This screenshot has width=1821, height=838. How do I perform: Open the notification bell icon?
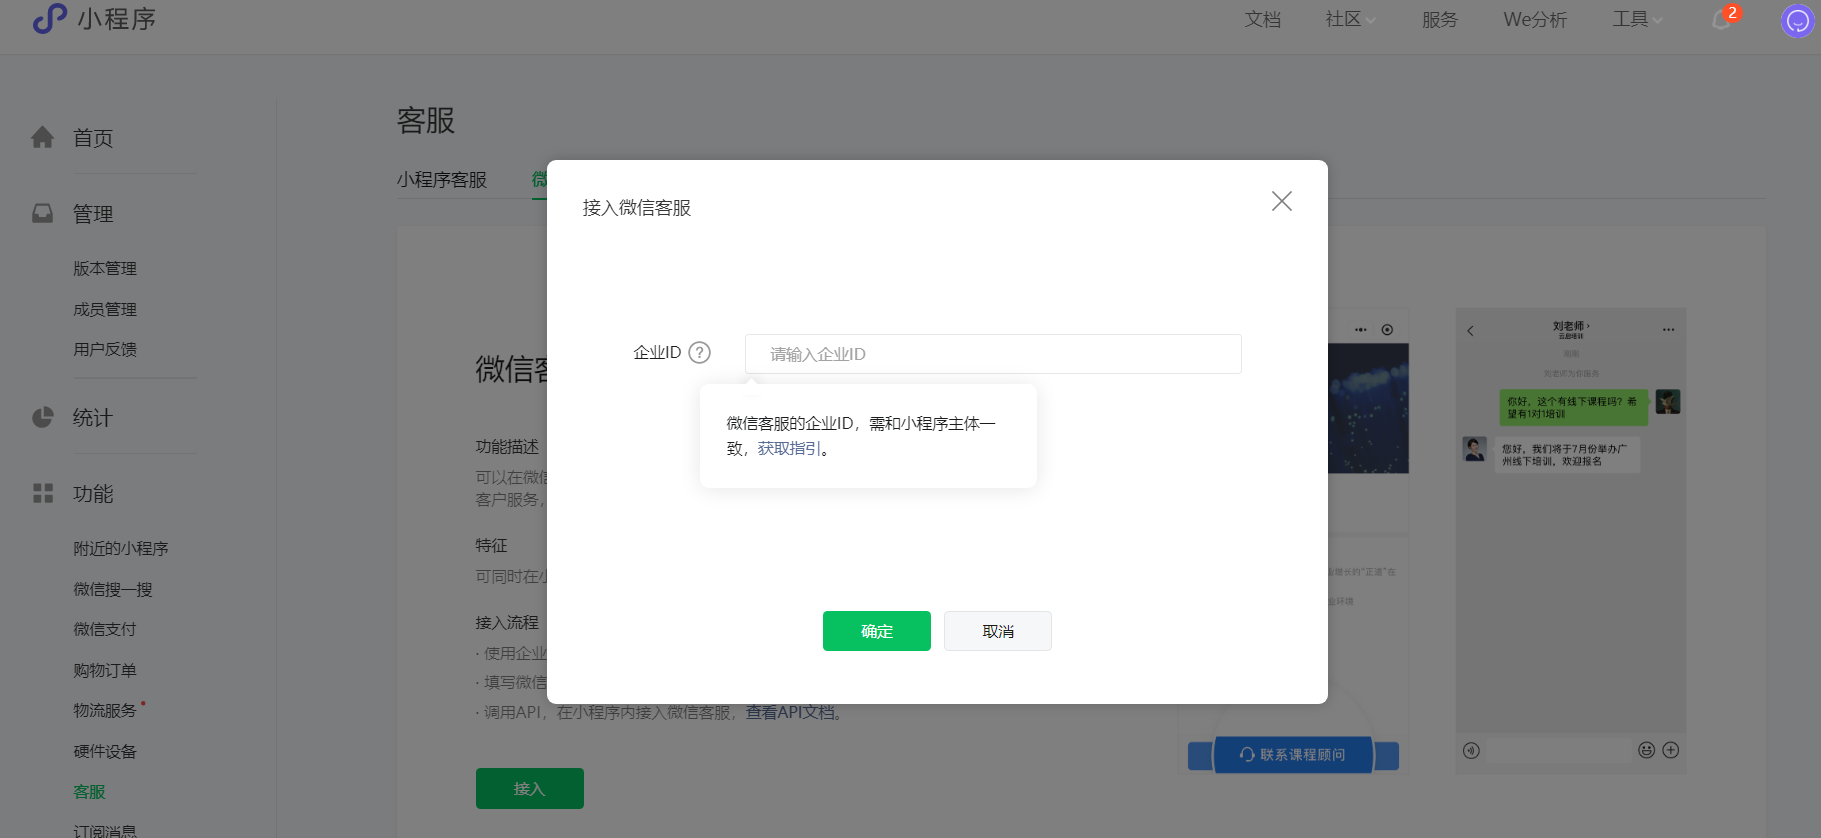[x=1722, y=20]
